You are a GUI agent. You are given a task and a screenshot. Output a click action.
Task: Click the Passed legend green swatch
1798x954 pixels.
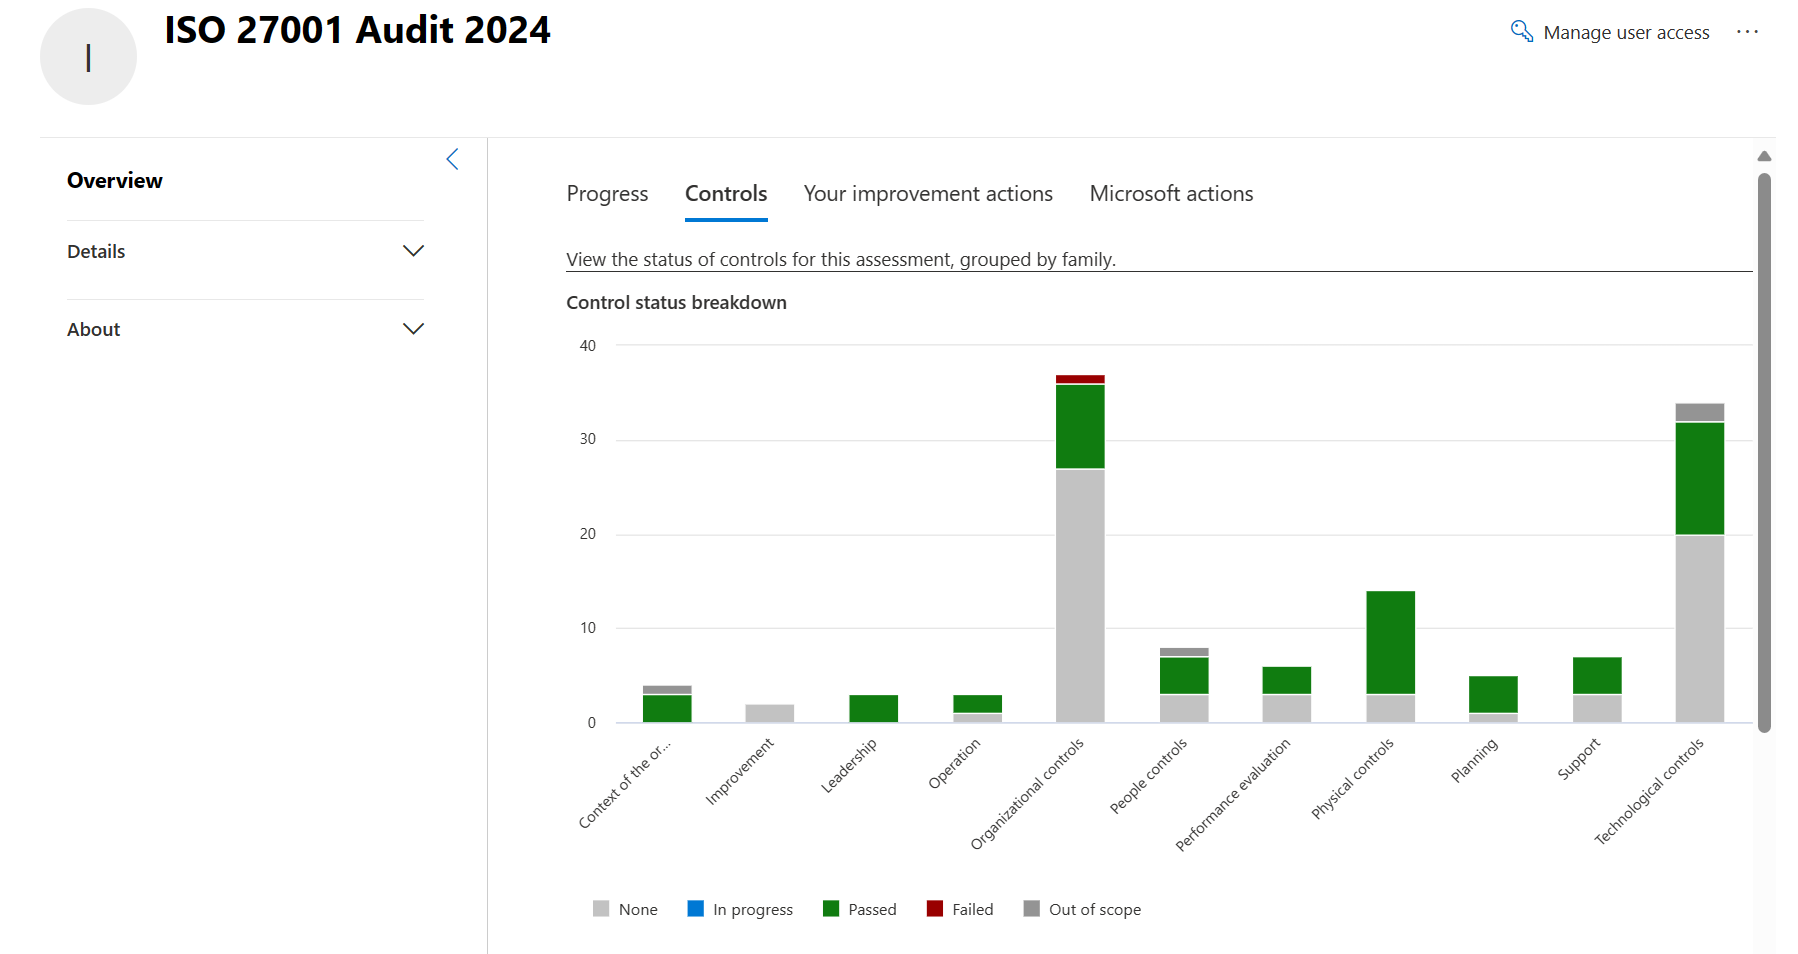tap(831, 909)
